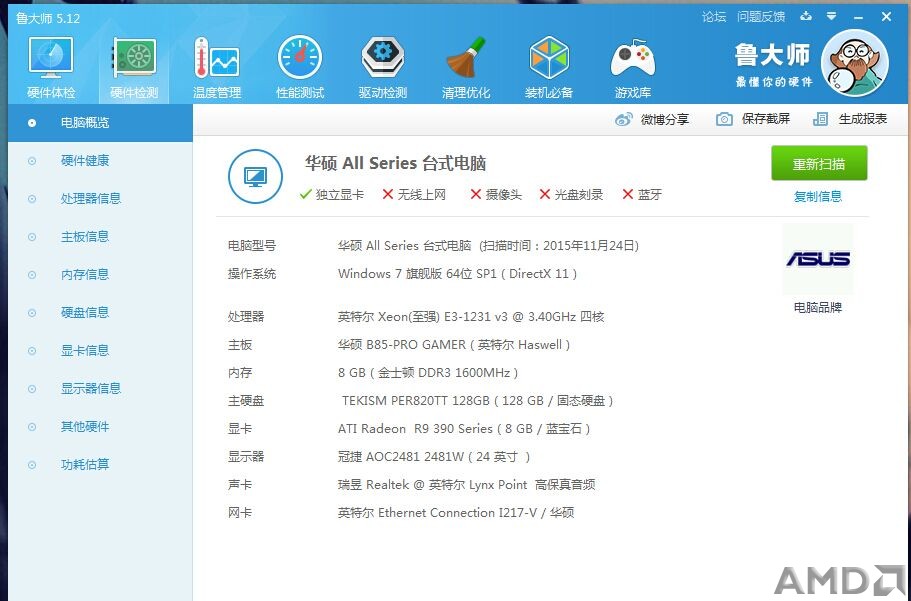
Task: Click the 鲁大师 5.12 window title
Action: [x=48, y=18]
